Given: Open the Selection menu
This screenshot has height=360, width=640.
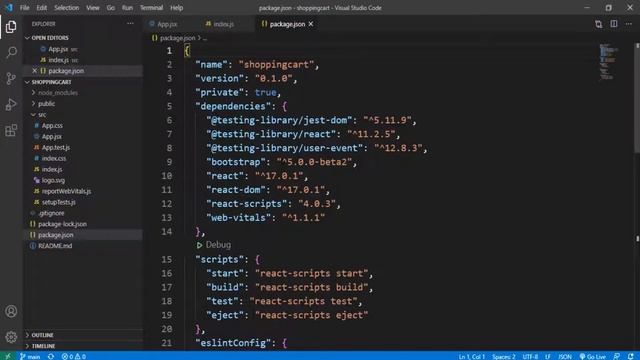Looking at the screenshot, I should click(x=67, y=8).
